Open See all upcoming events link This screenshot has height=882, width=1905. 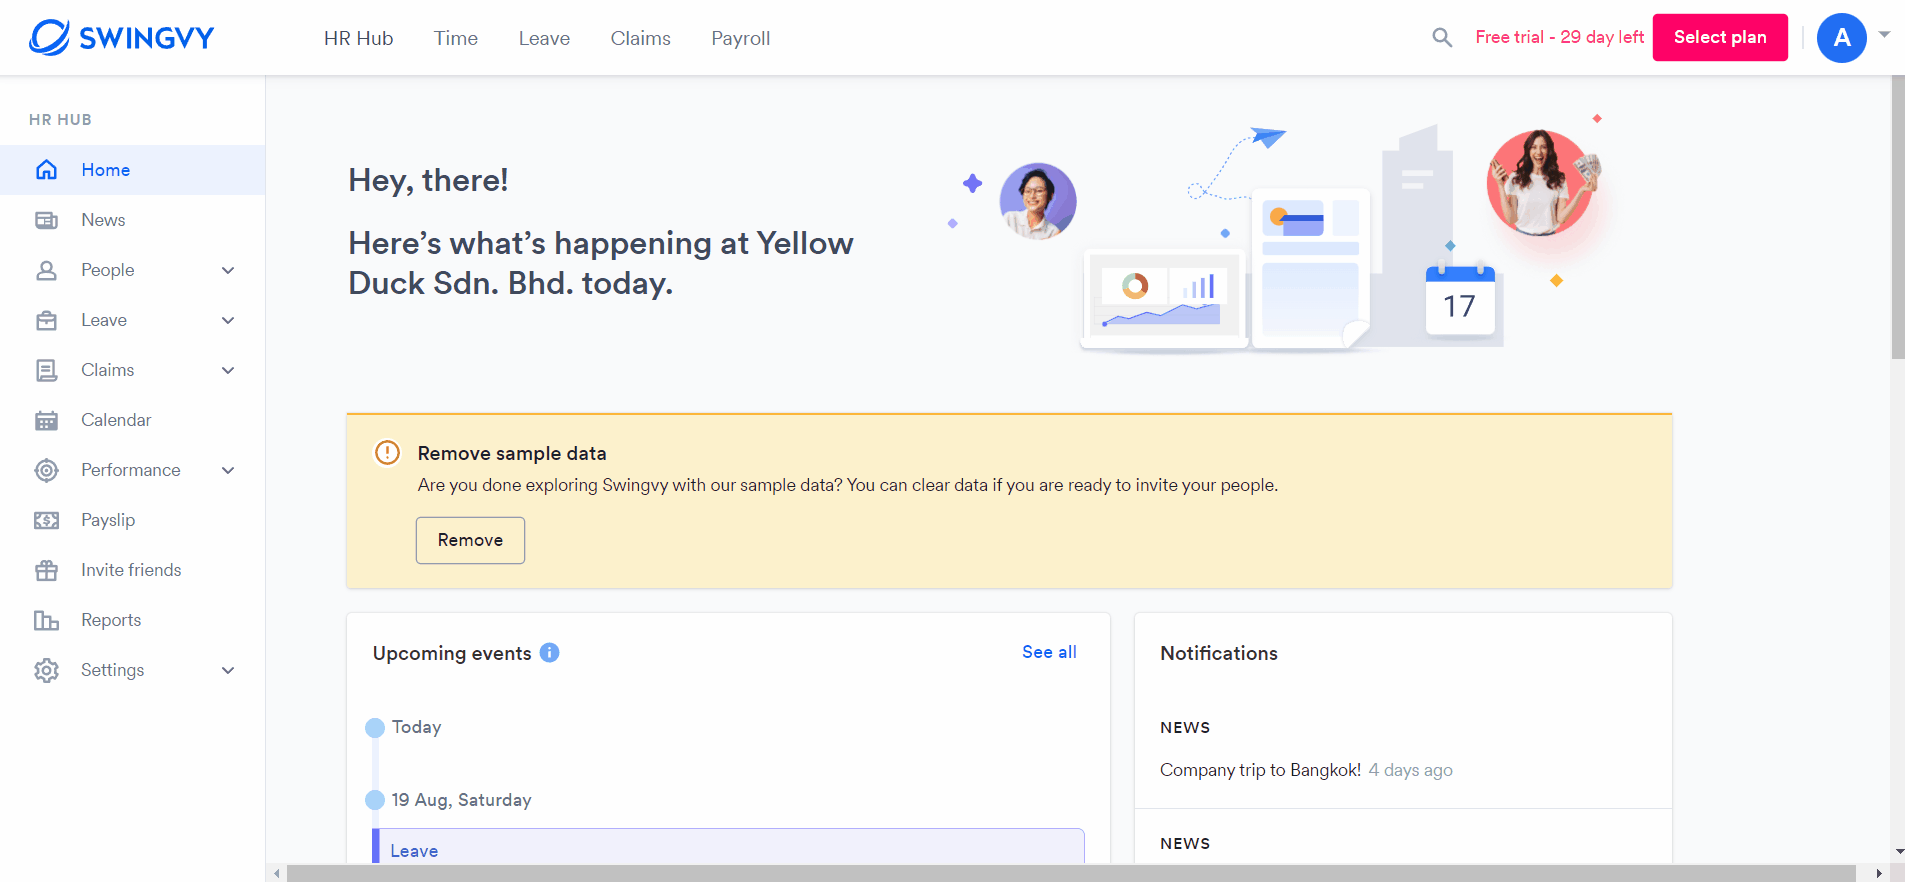tap(1048, 652)
